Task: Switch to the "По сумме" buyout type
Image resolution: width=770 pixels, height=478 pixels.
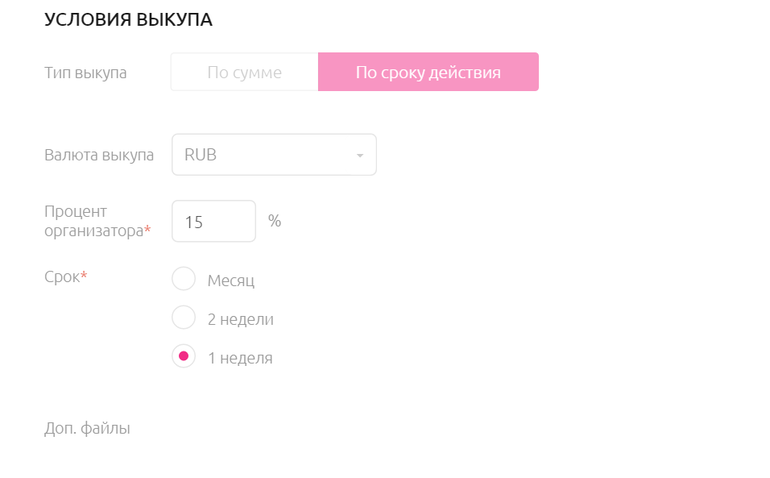Action: click(x=244, y=72)
